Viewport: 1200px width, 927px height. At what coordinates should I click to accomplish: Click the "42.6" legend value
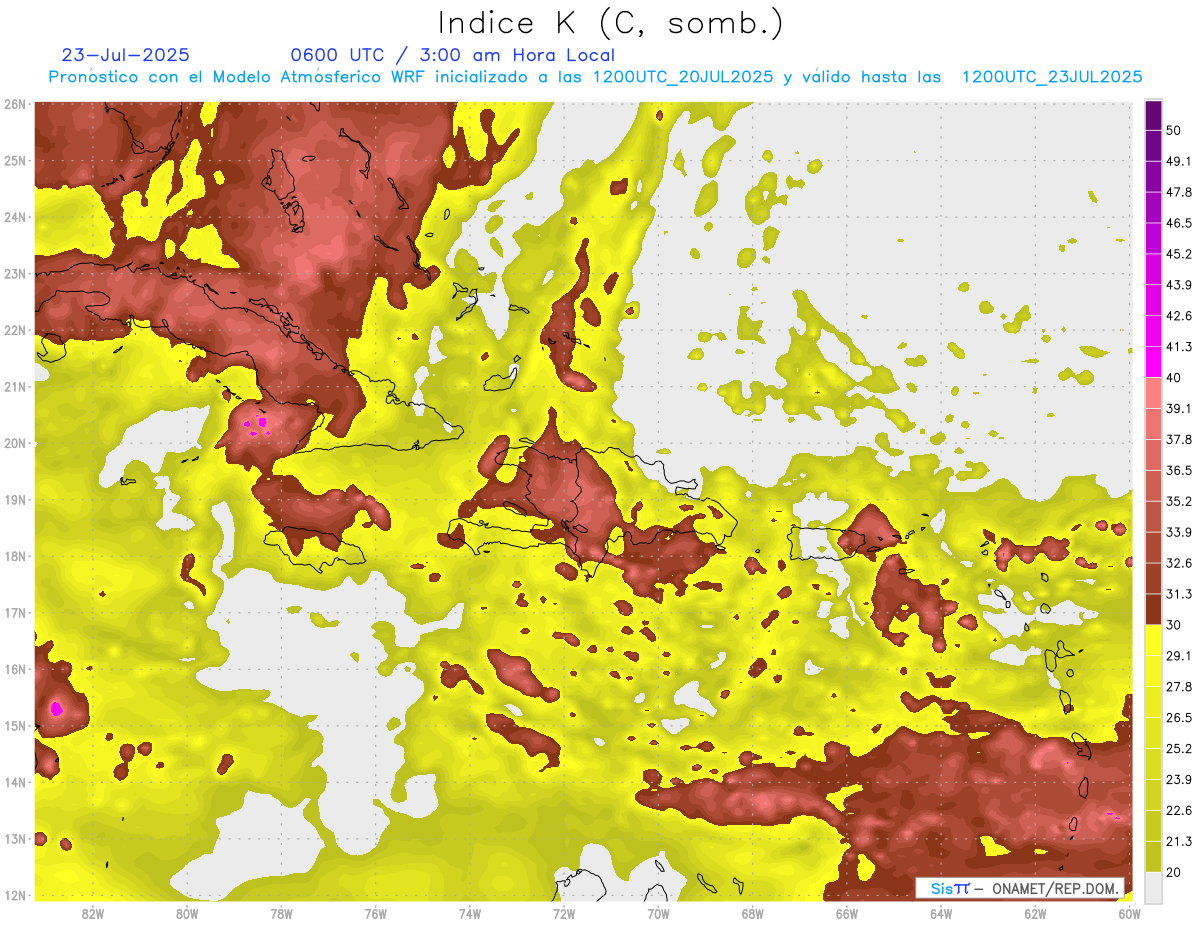[1177, 315]
